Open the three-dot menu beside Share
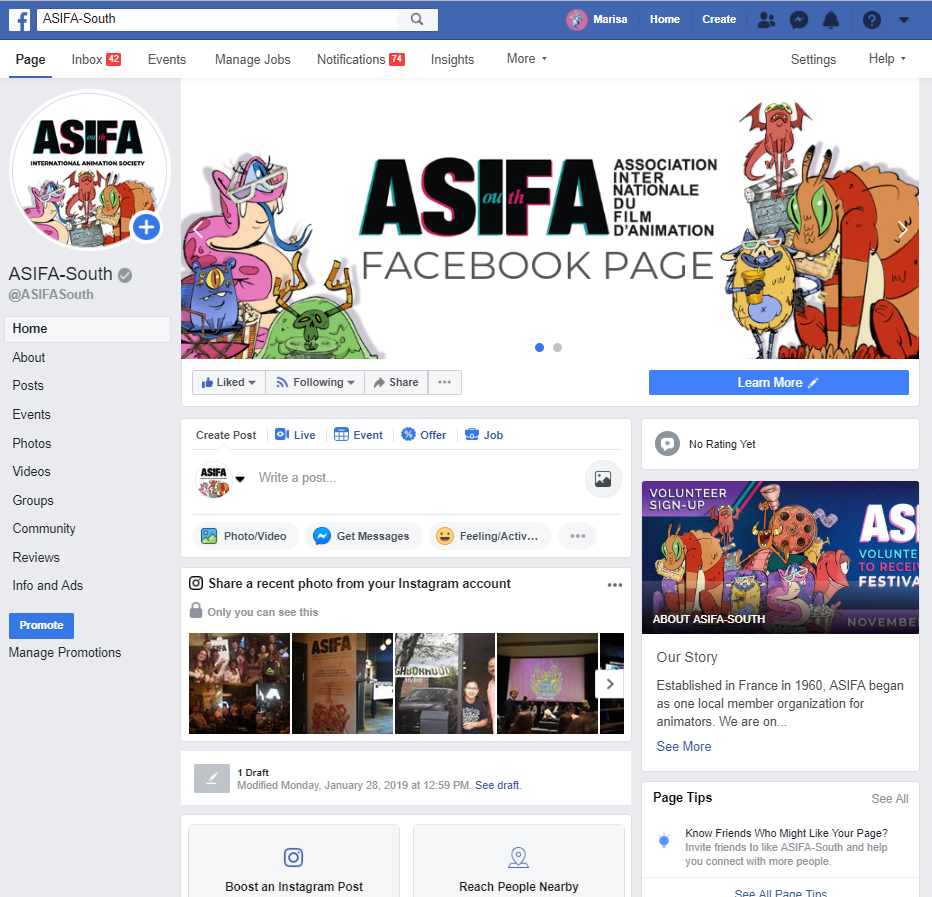This screenshot has width=932, height=897. [445, 382]
